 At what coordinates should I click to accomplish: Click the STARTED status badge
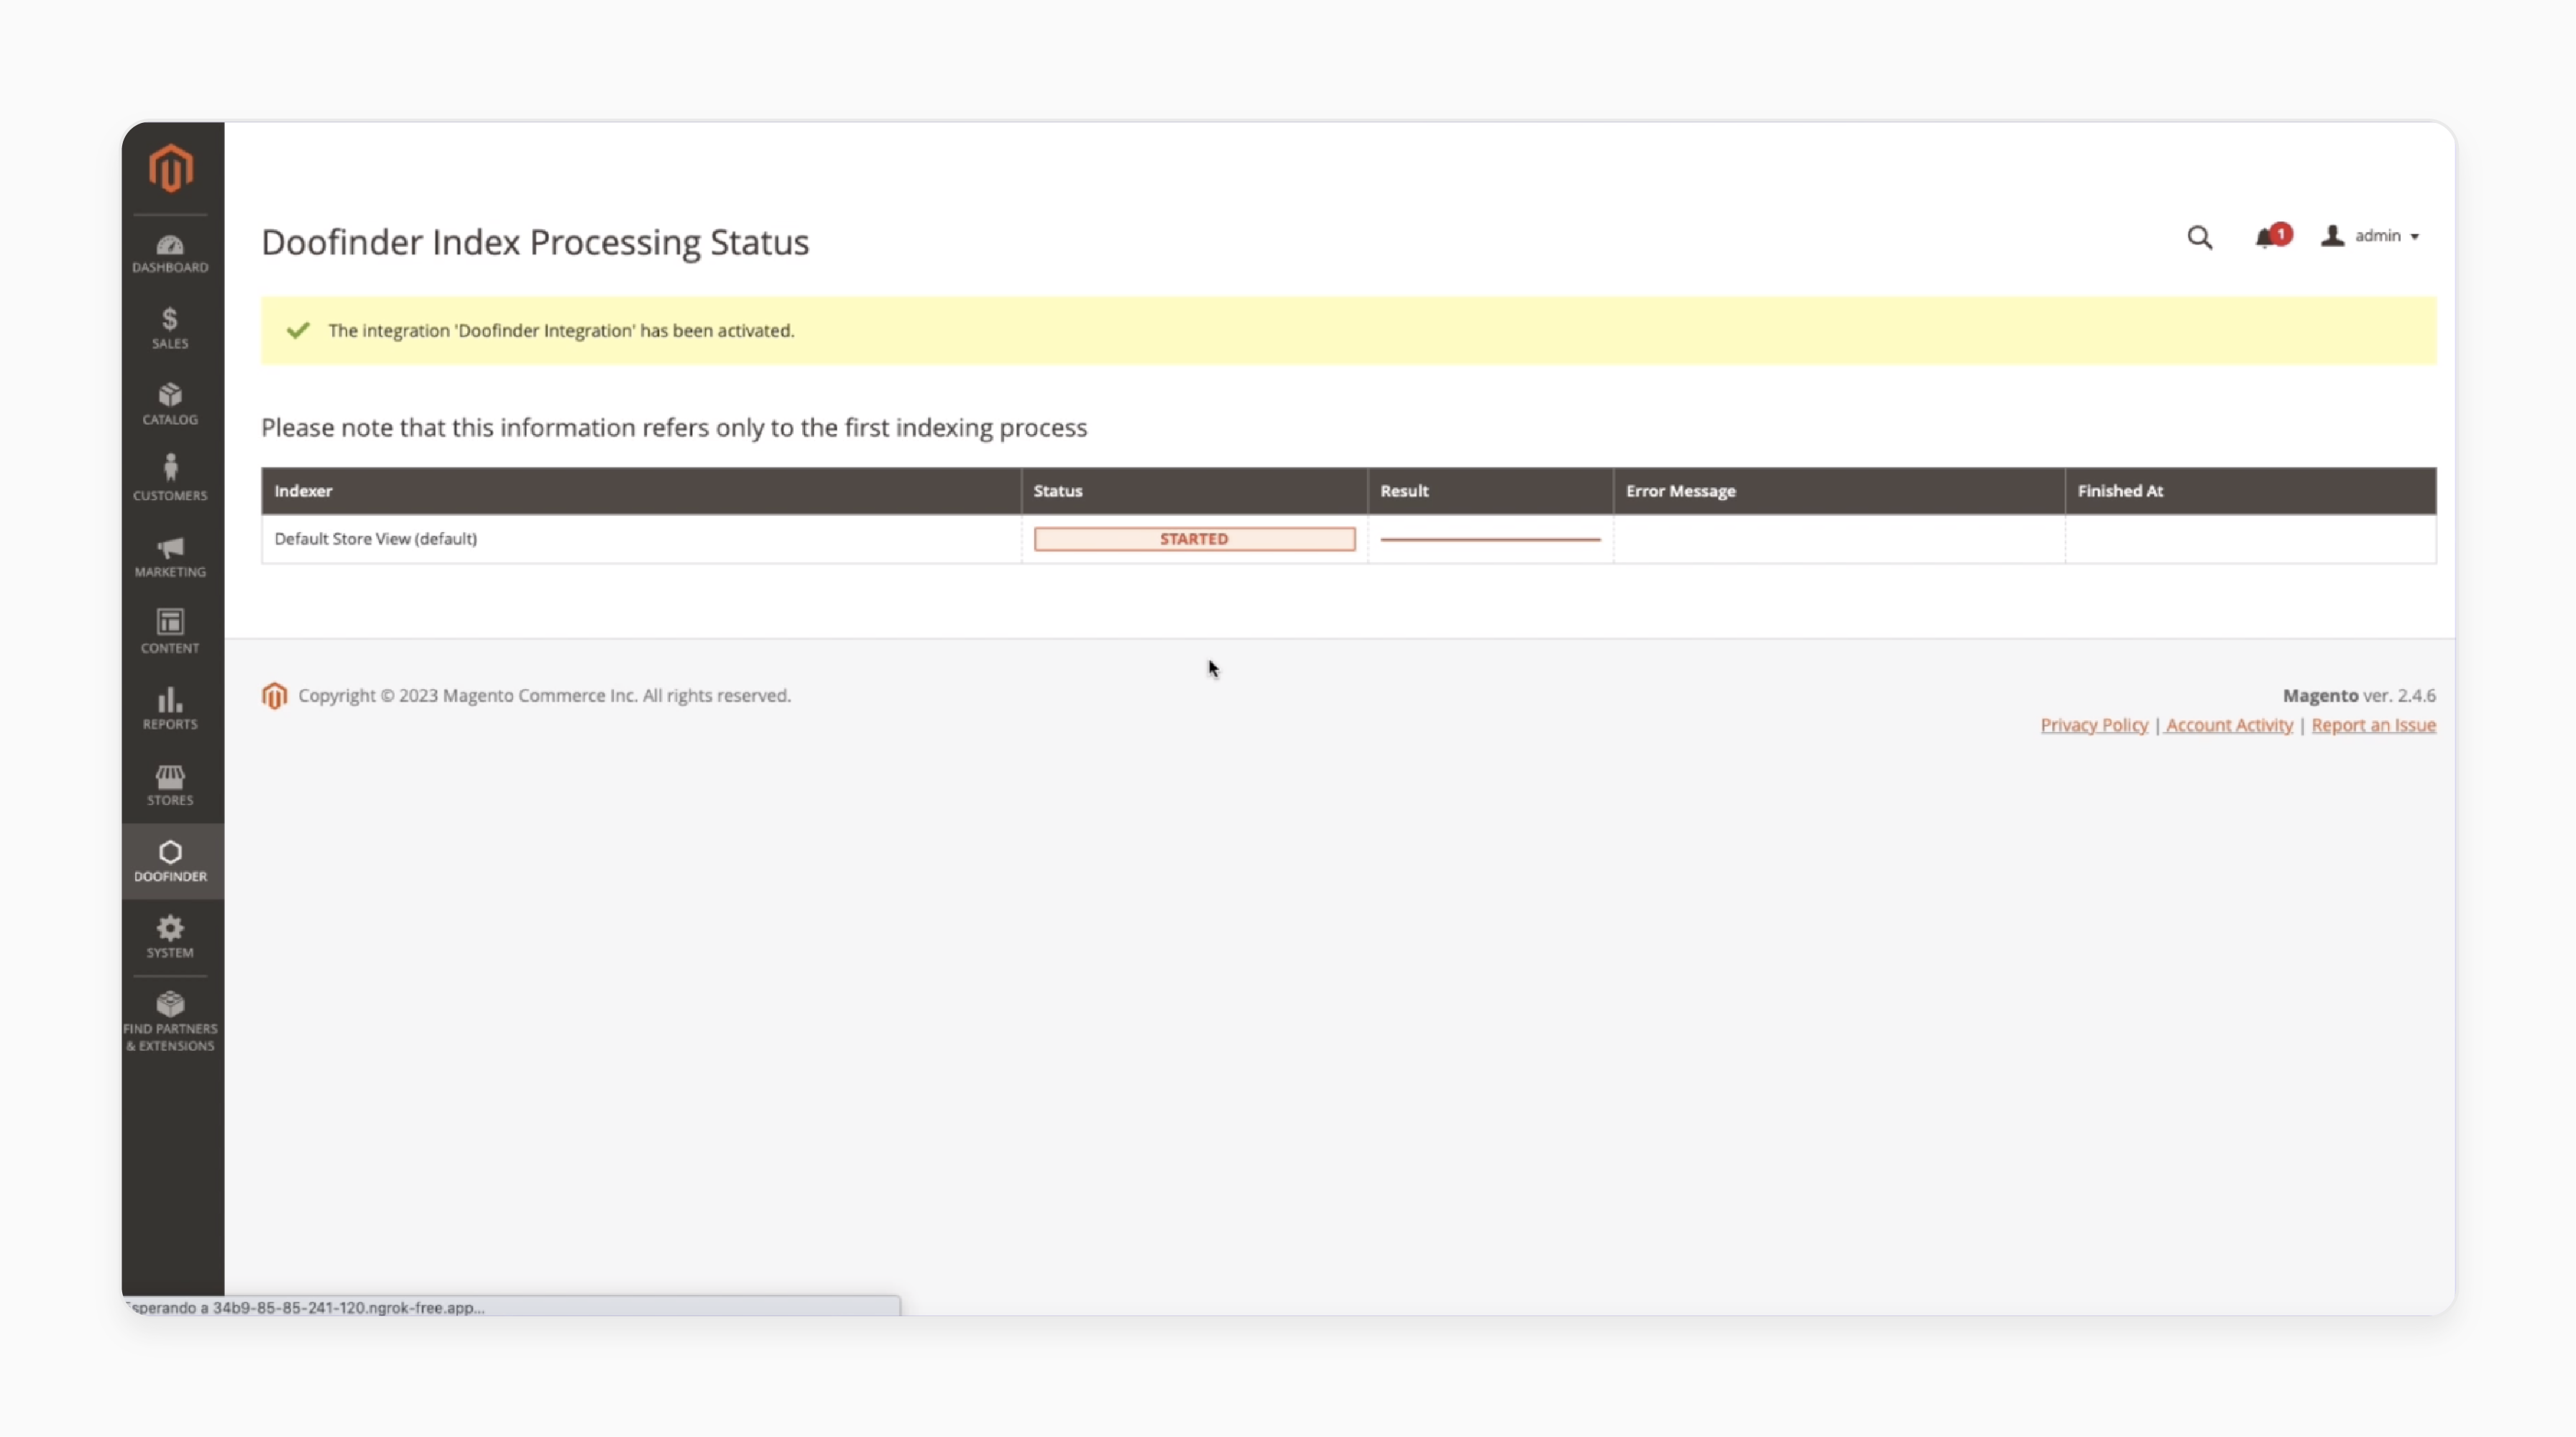1194,539
